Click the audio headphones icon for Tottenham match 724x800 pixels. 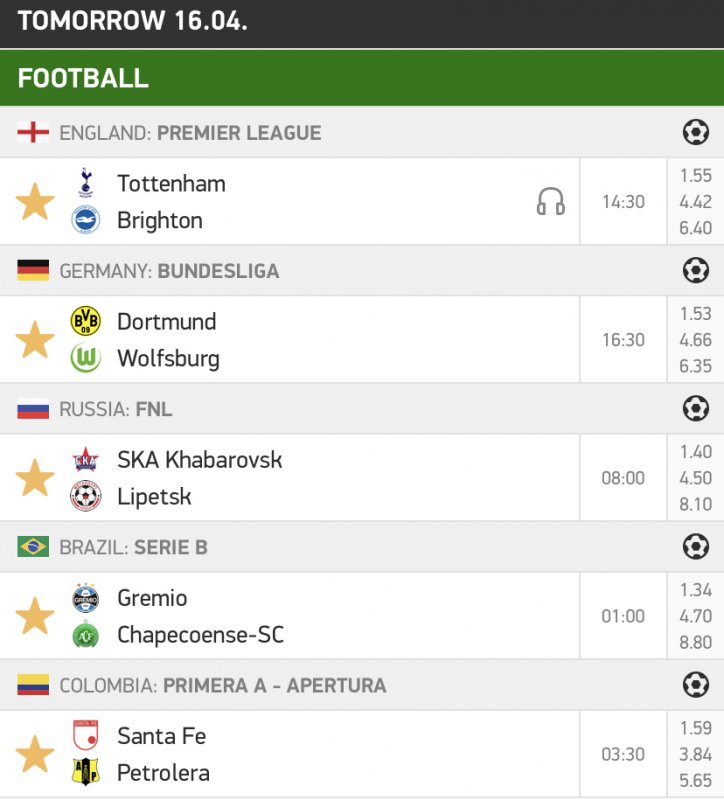pos(550,202)
